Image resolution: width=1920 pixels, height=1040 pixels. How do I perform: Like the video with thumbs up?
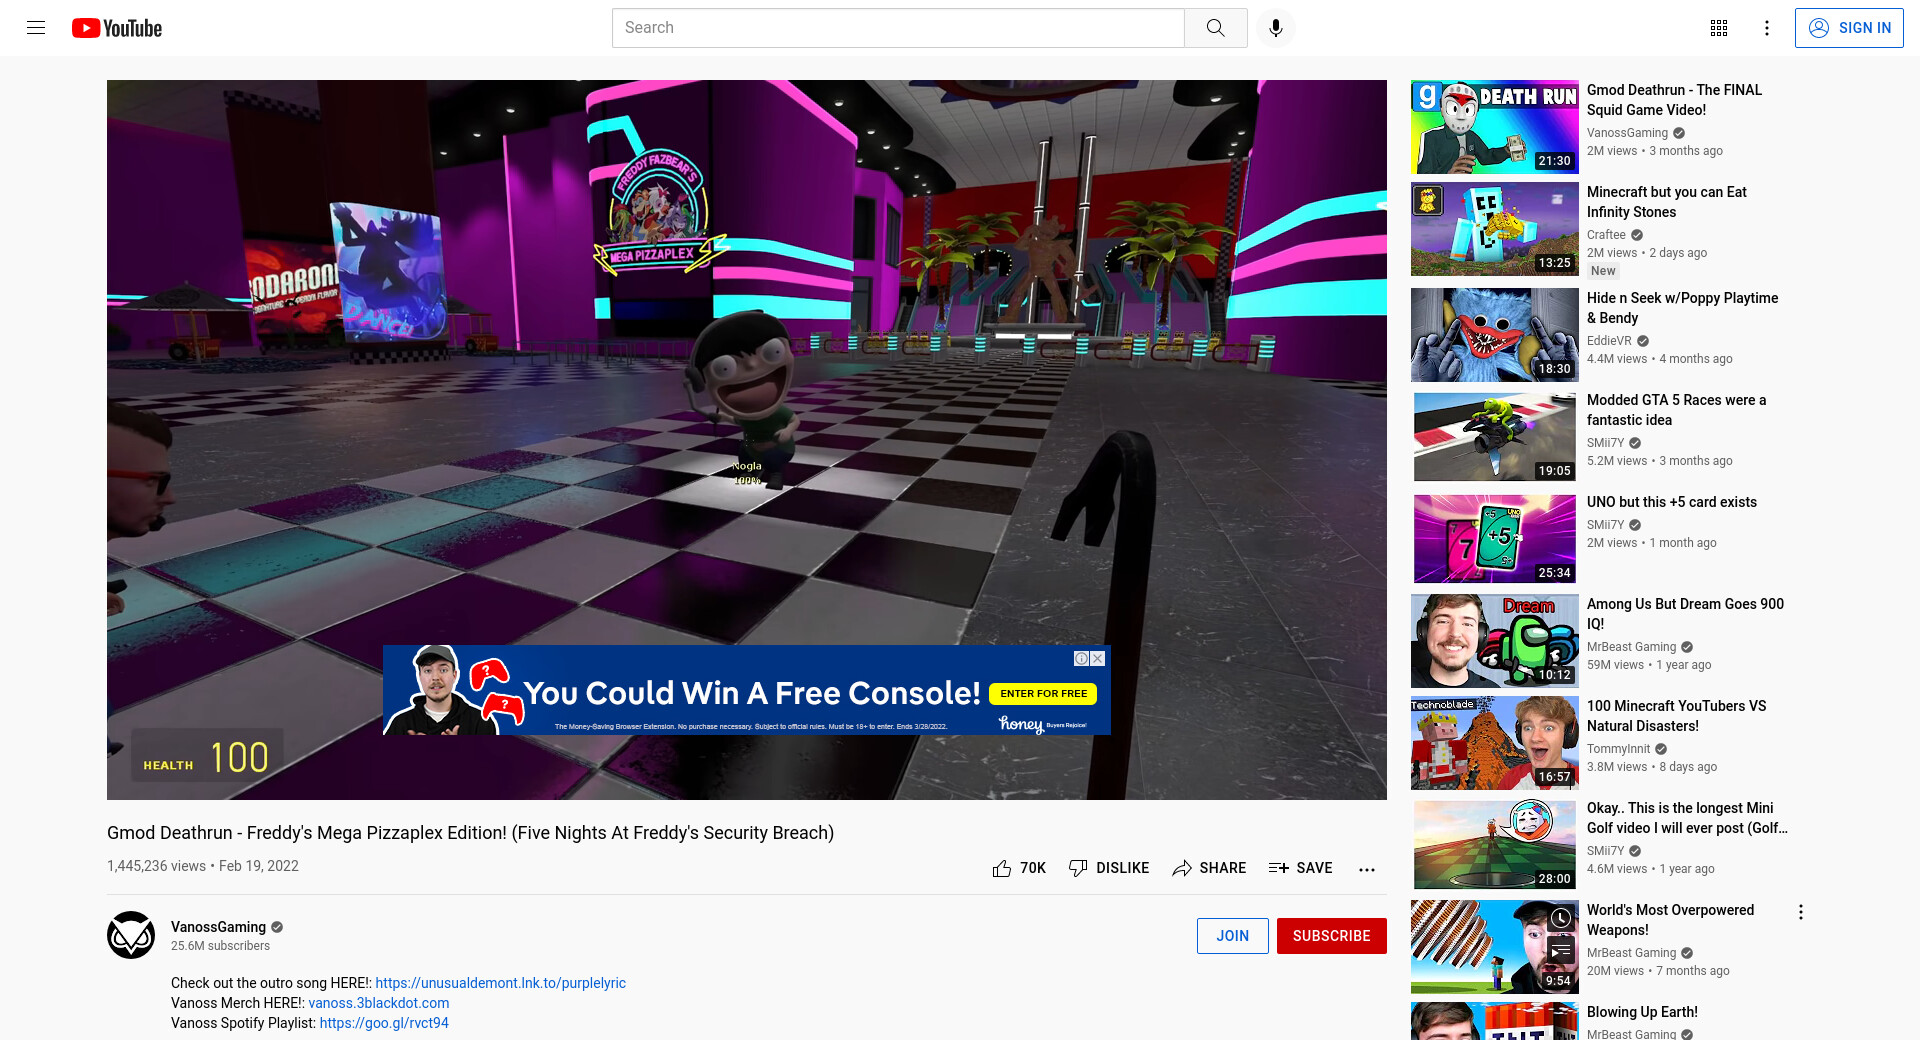click(1018, 868)
